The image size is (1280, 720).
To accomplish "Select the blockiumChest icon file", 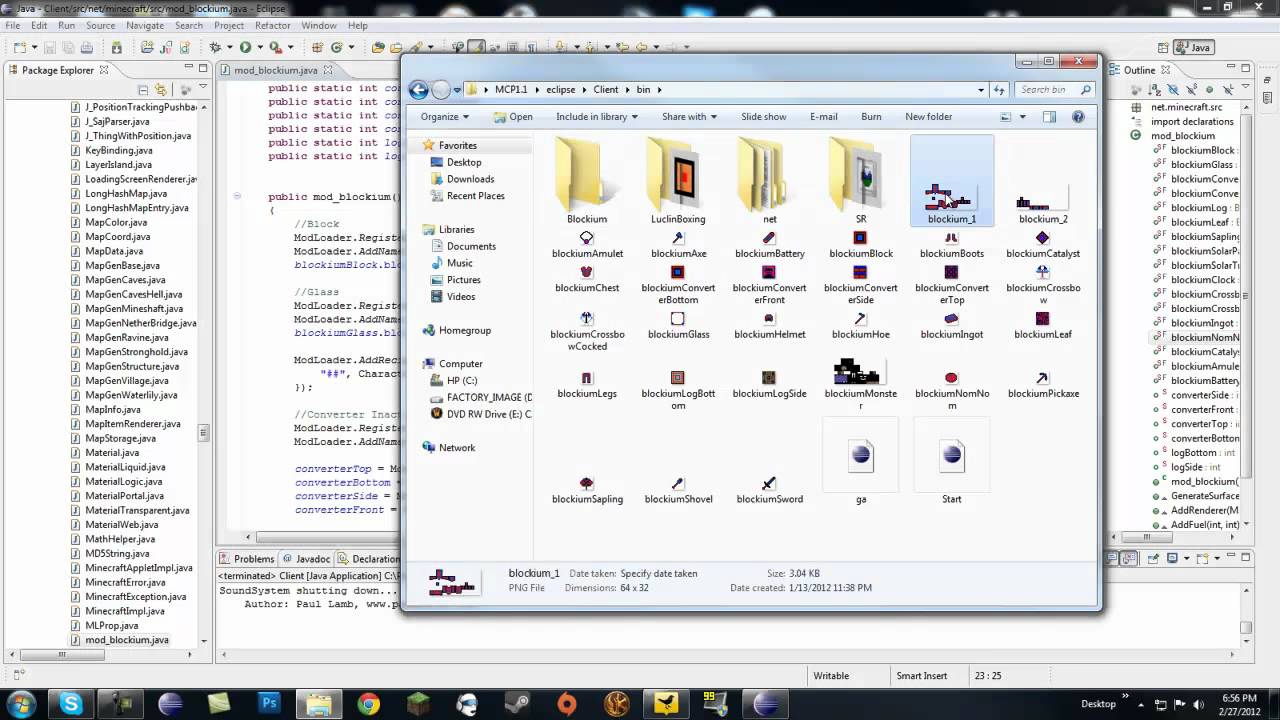I will pos(587,279).
